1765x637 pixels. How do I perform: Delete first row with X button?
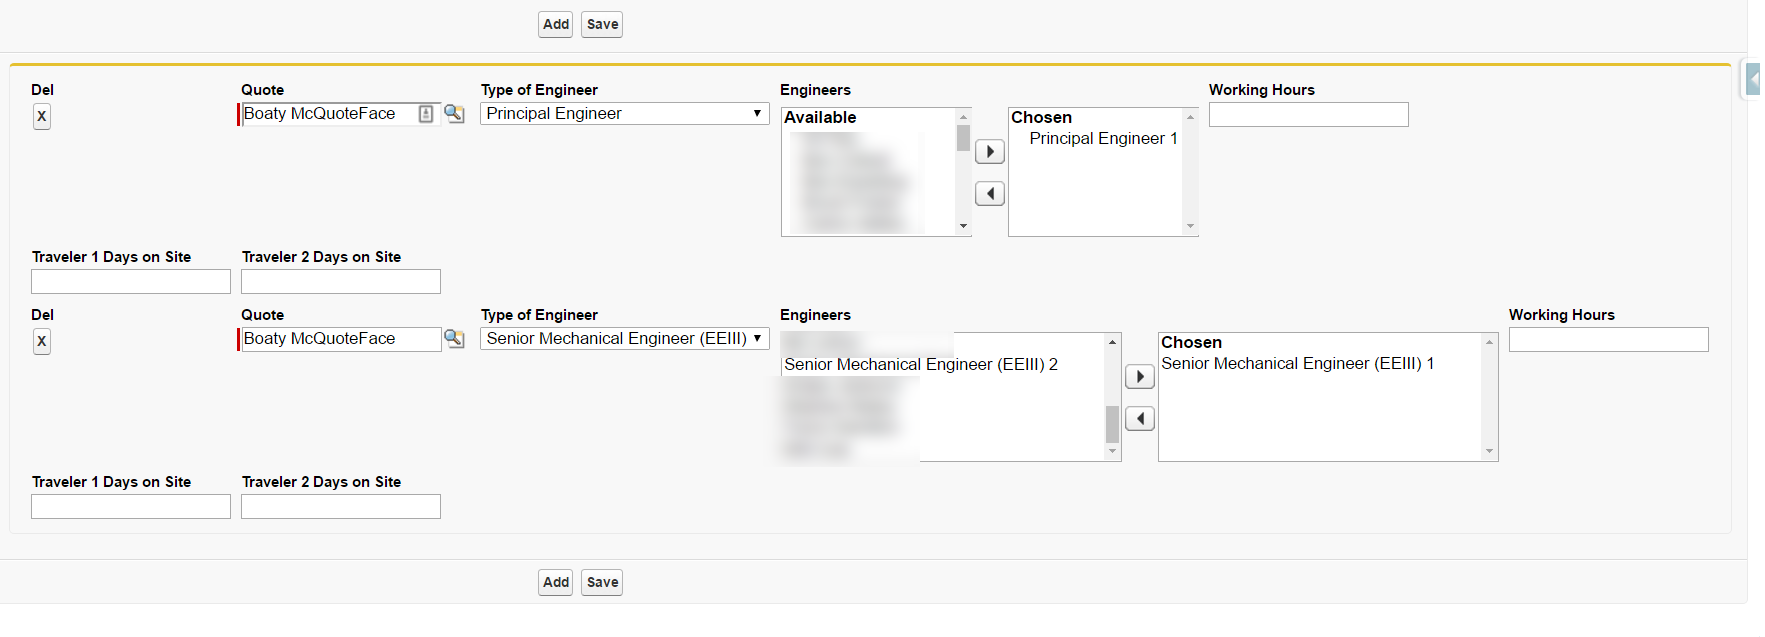(x=41, y=117)
